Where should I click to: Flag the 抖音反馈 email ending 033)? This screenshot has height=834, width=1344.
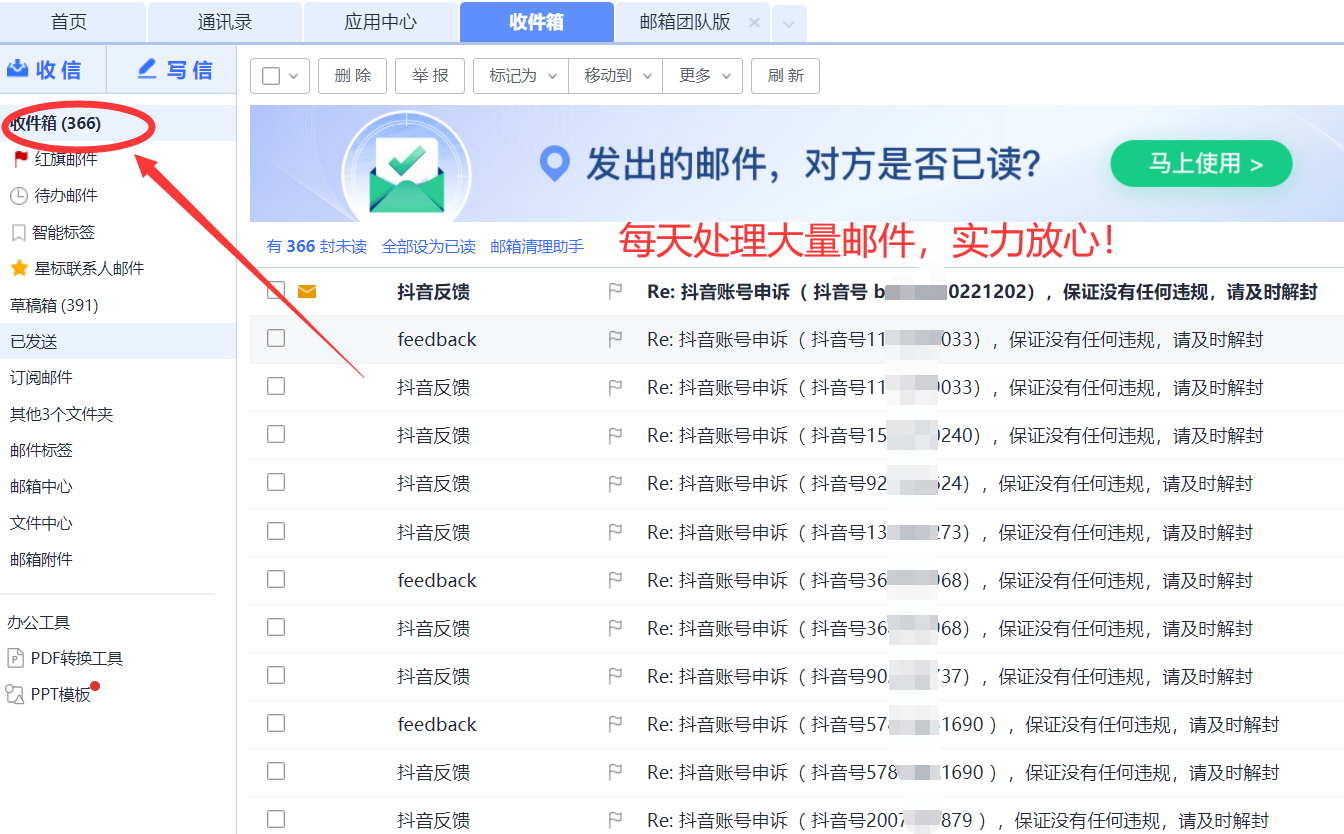click(x=615, y=387)
